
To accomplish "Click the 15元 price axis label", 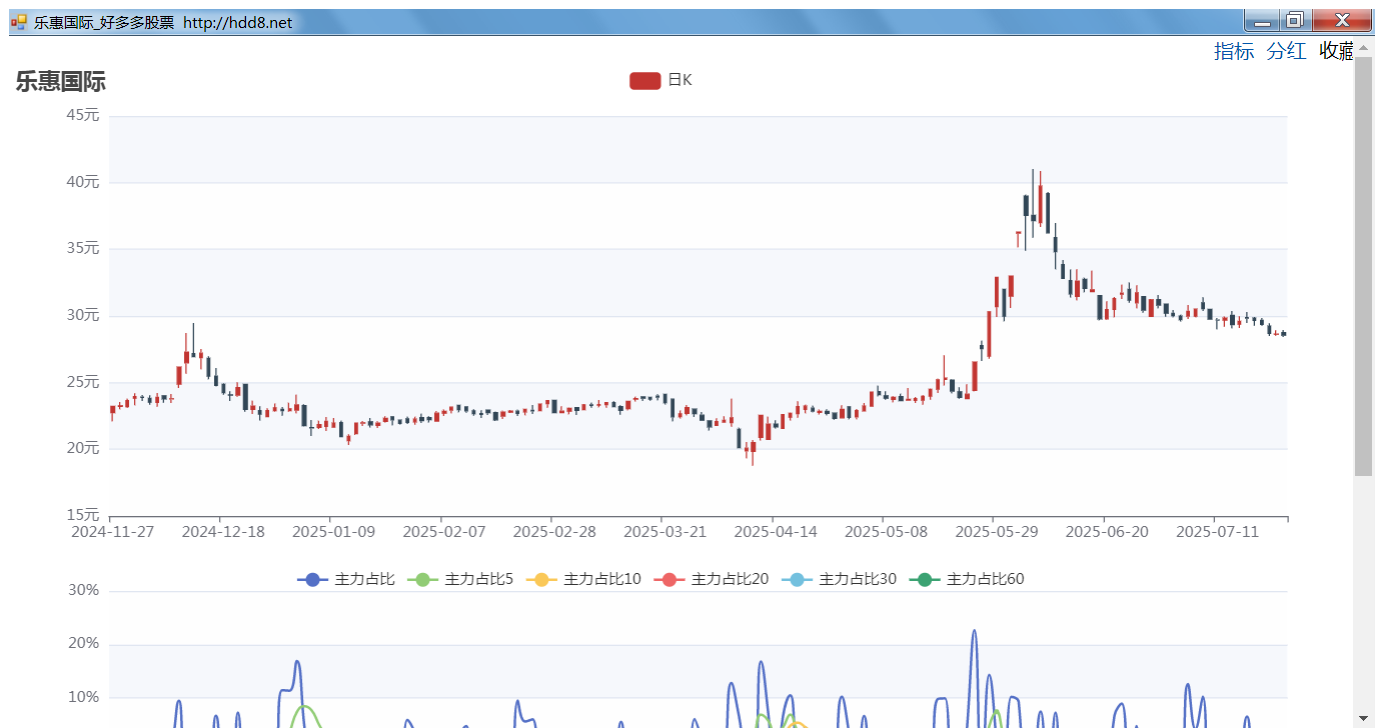I will [83, 515].
